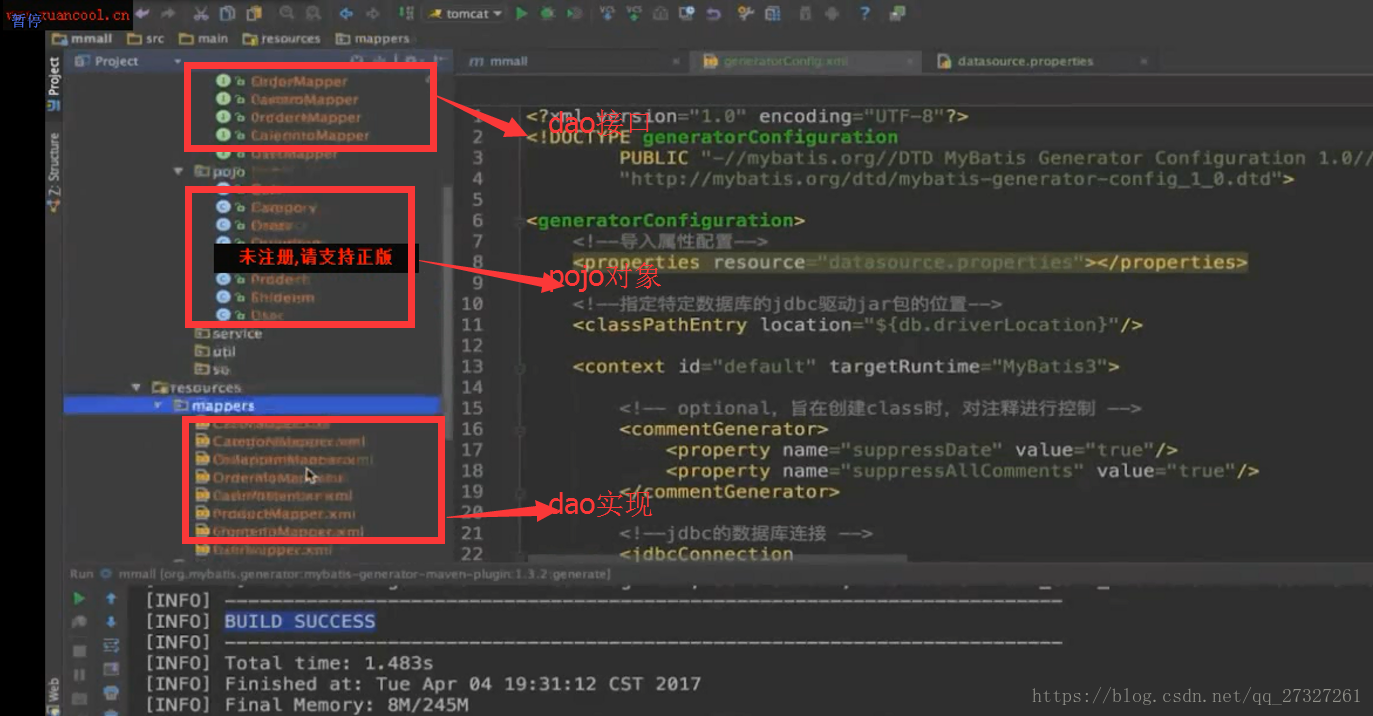Select the User class in pojo
This screenshot has height=716, width=1373.
click(250, 316)
